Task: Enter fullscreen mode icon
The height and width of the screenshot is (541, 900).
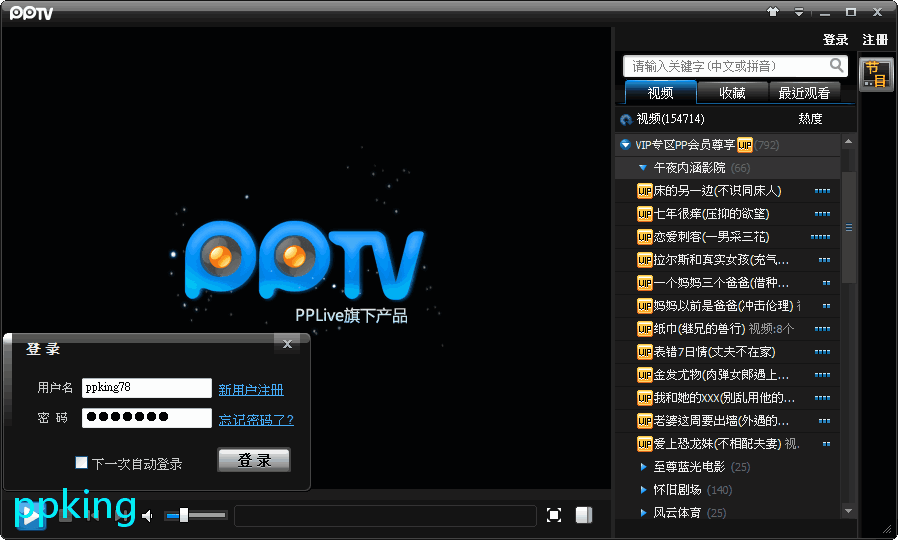Action: 553,515
